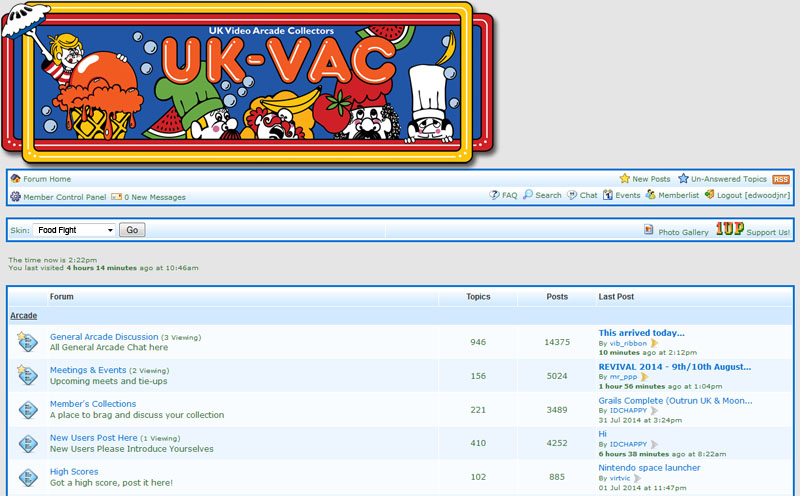Click the Member's Collections forum icon
This screenshot has width=800, height=496.
(x=28, y=409)
